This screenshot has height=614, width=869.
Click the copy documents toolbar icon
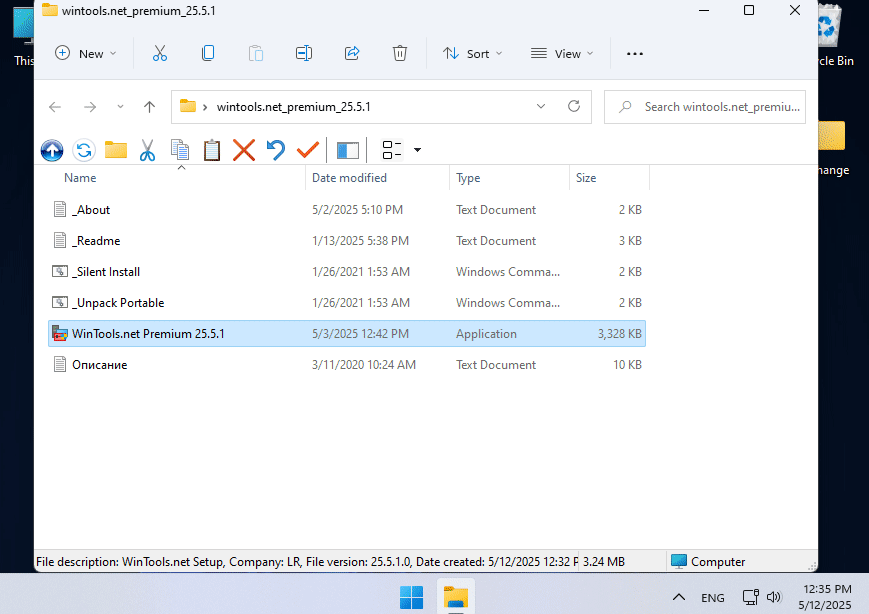180,150
